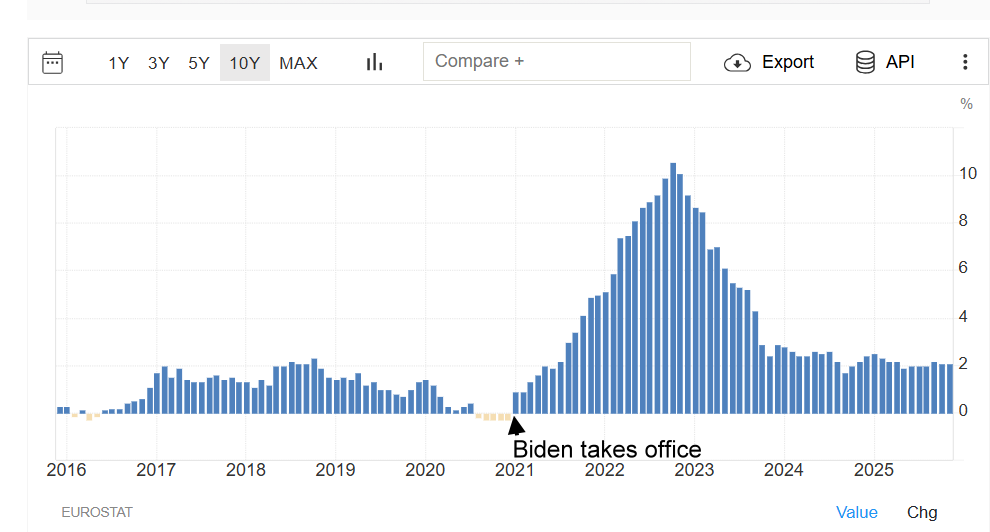Click the Biden takes office annotation text
The image size is (990, 532).
click(x=607, y=449)
